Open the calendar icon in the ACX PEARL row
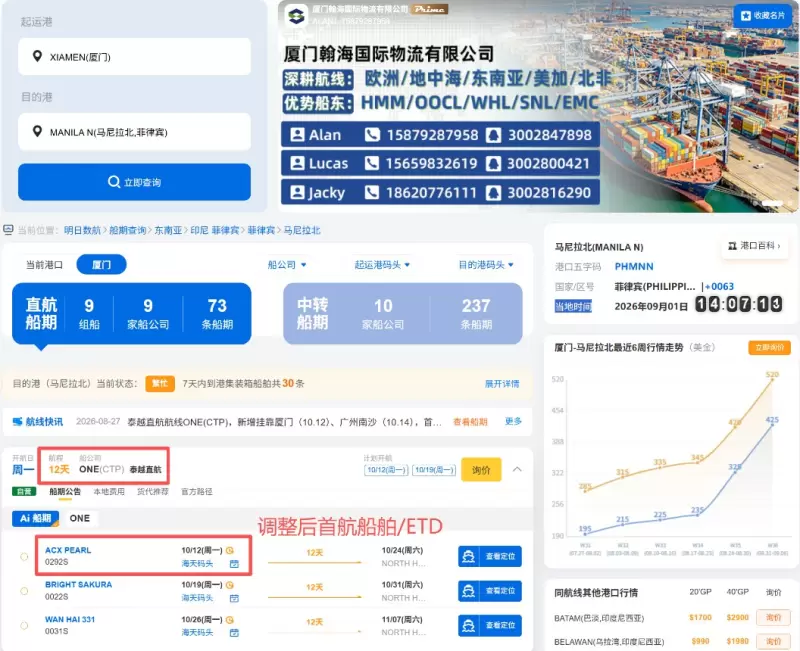Image resolution: width=800 pixels, height=651 pixels. coord(234,564)
